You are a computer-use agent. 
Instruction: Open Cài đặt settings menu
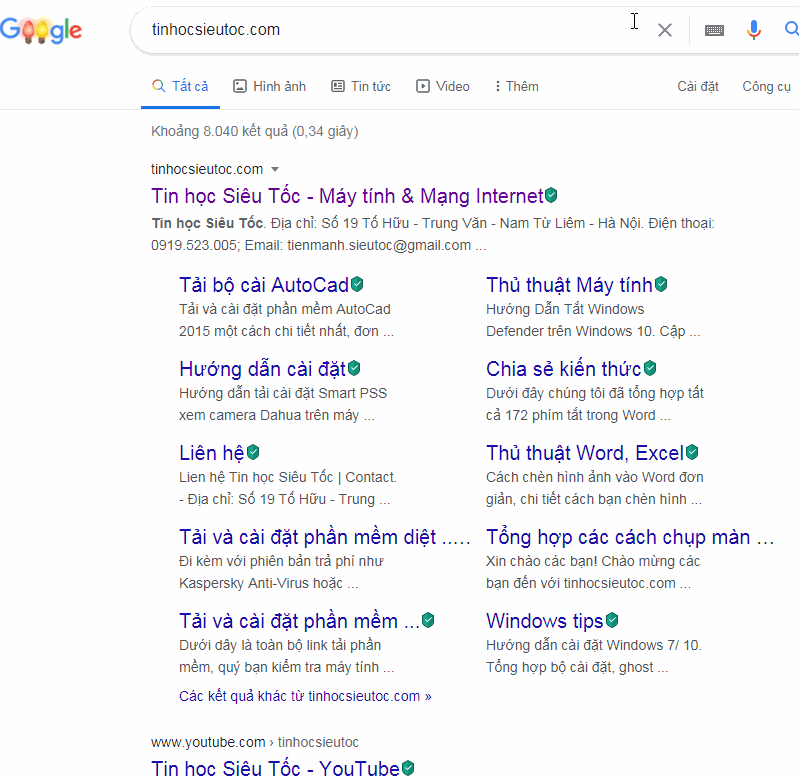click(x=698, y=86)
